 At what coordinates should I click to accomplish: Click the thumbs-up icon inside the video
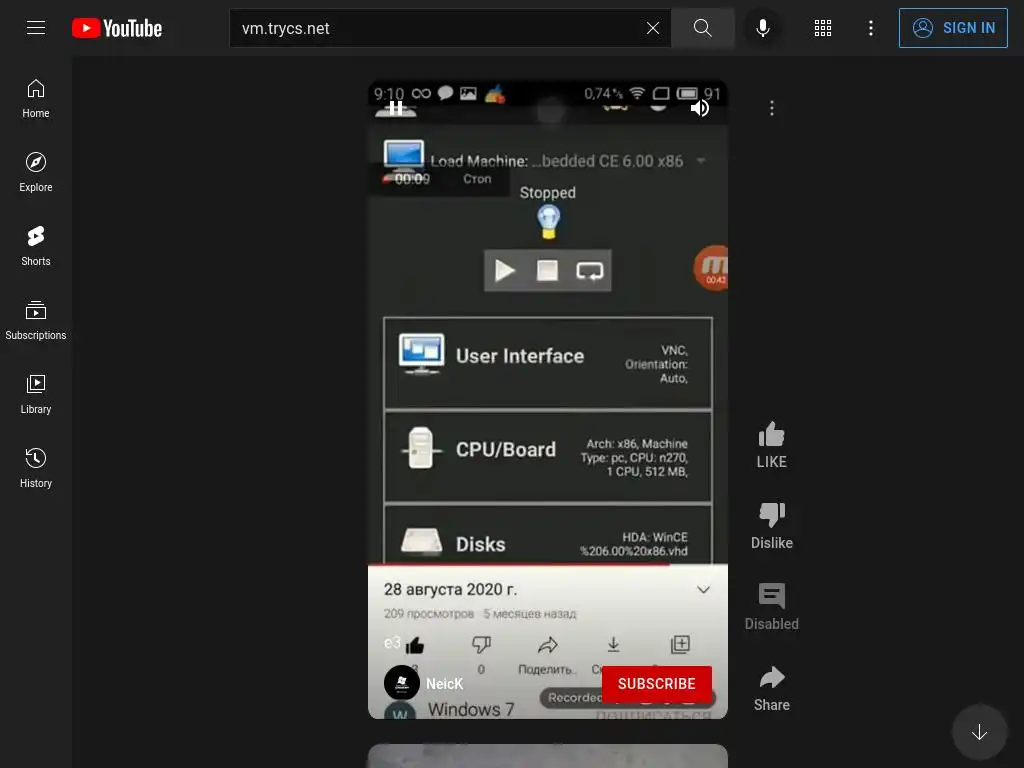415,646
